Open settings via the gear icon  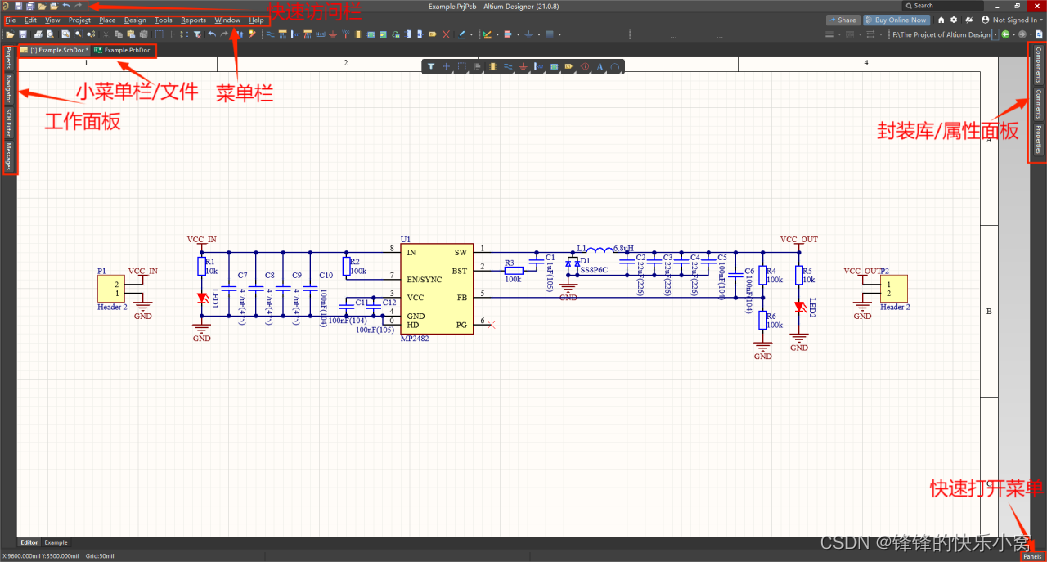(954, 20)
